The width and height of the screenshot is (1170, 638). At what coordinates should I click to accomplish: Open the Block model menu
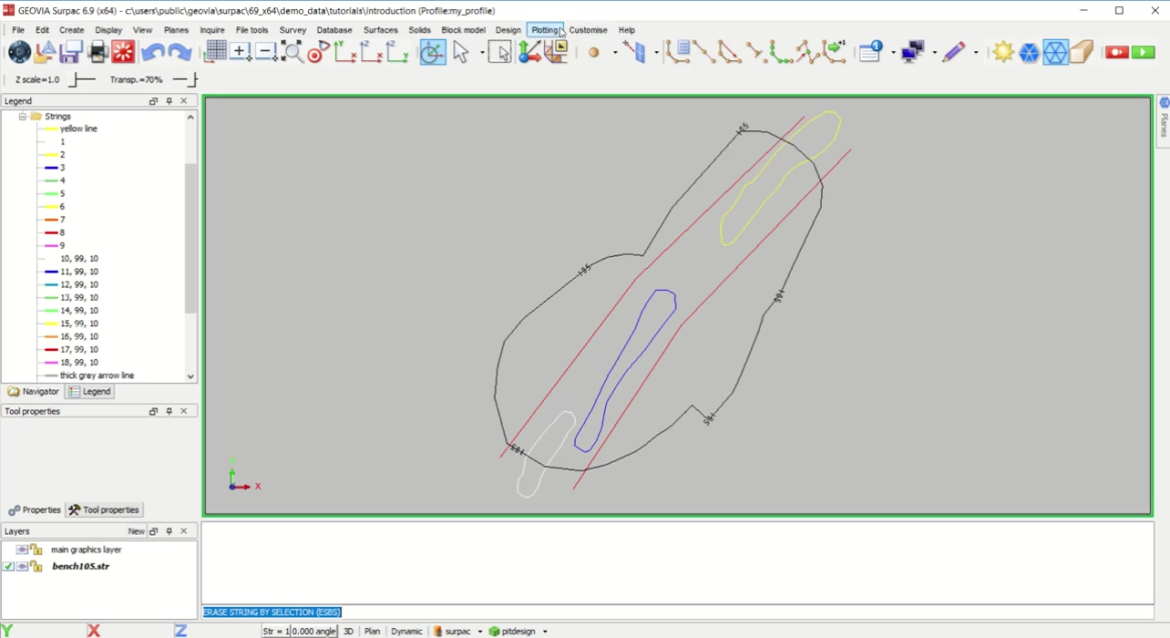coord(463,30)
